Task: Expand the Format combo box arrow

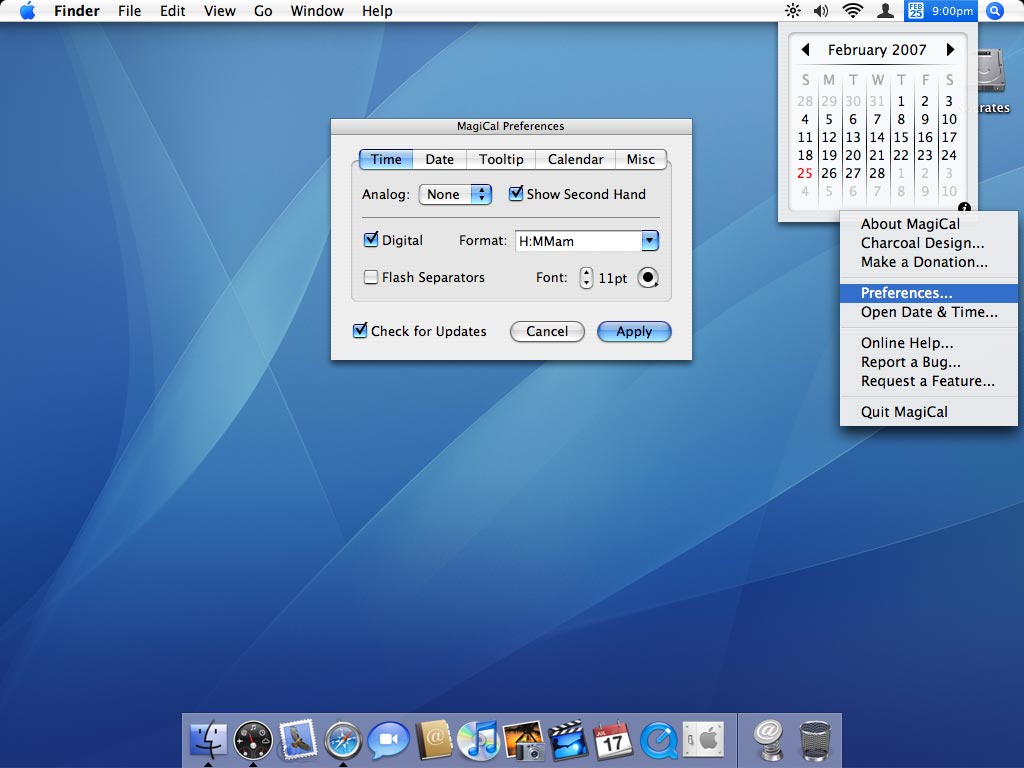Action: click(650, 241)
